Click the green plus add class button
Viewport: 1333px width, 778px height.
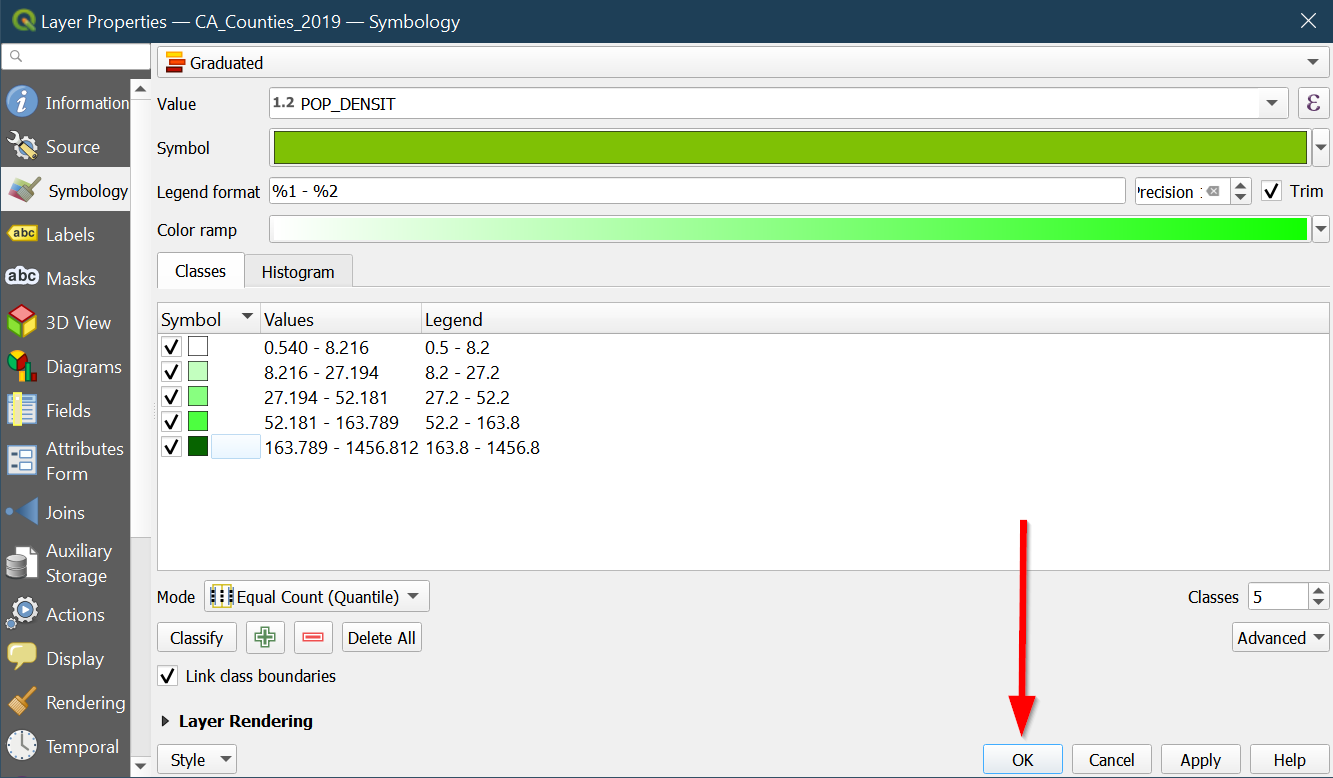click(265, 638)
